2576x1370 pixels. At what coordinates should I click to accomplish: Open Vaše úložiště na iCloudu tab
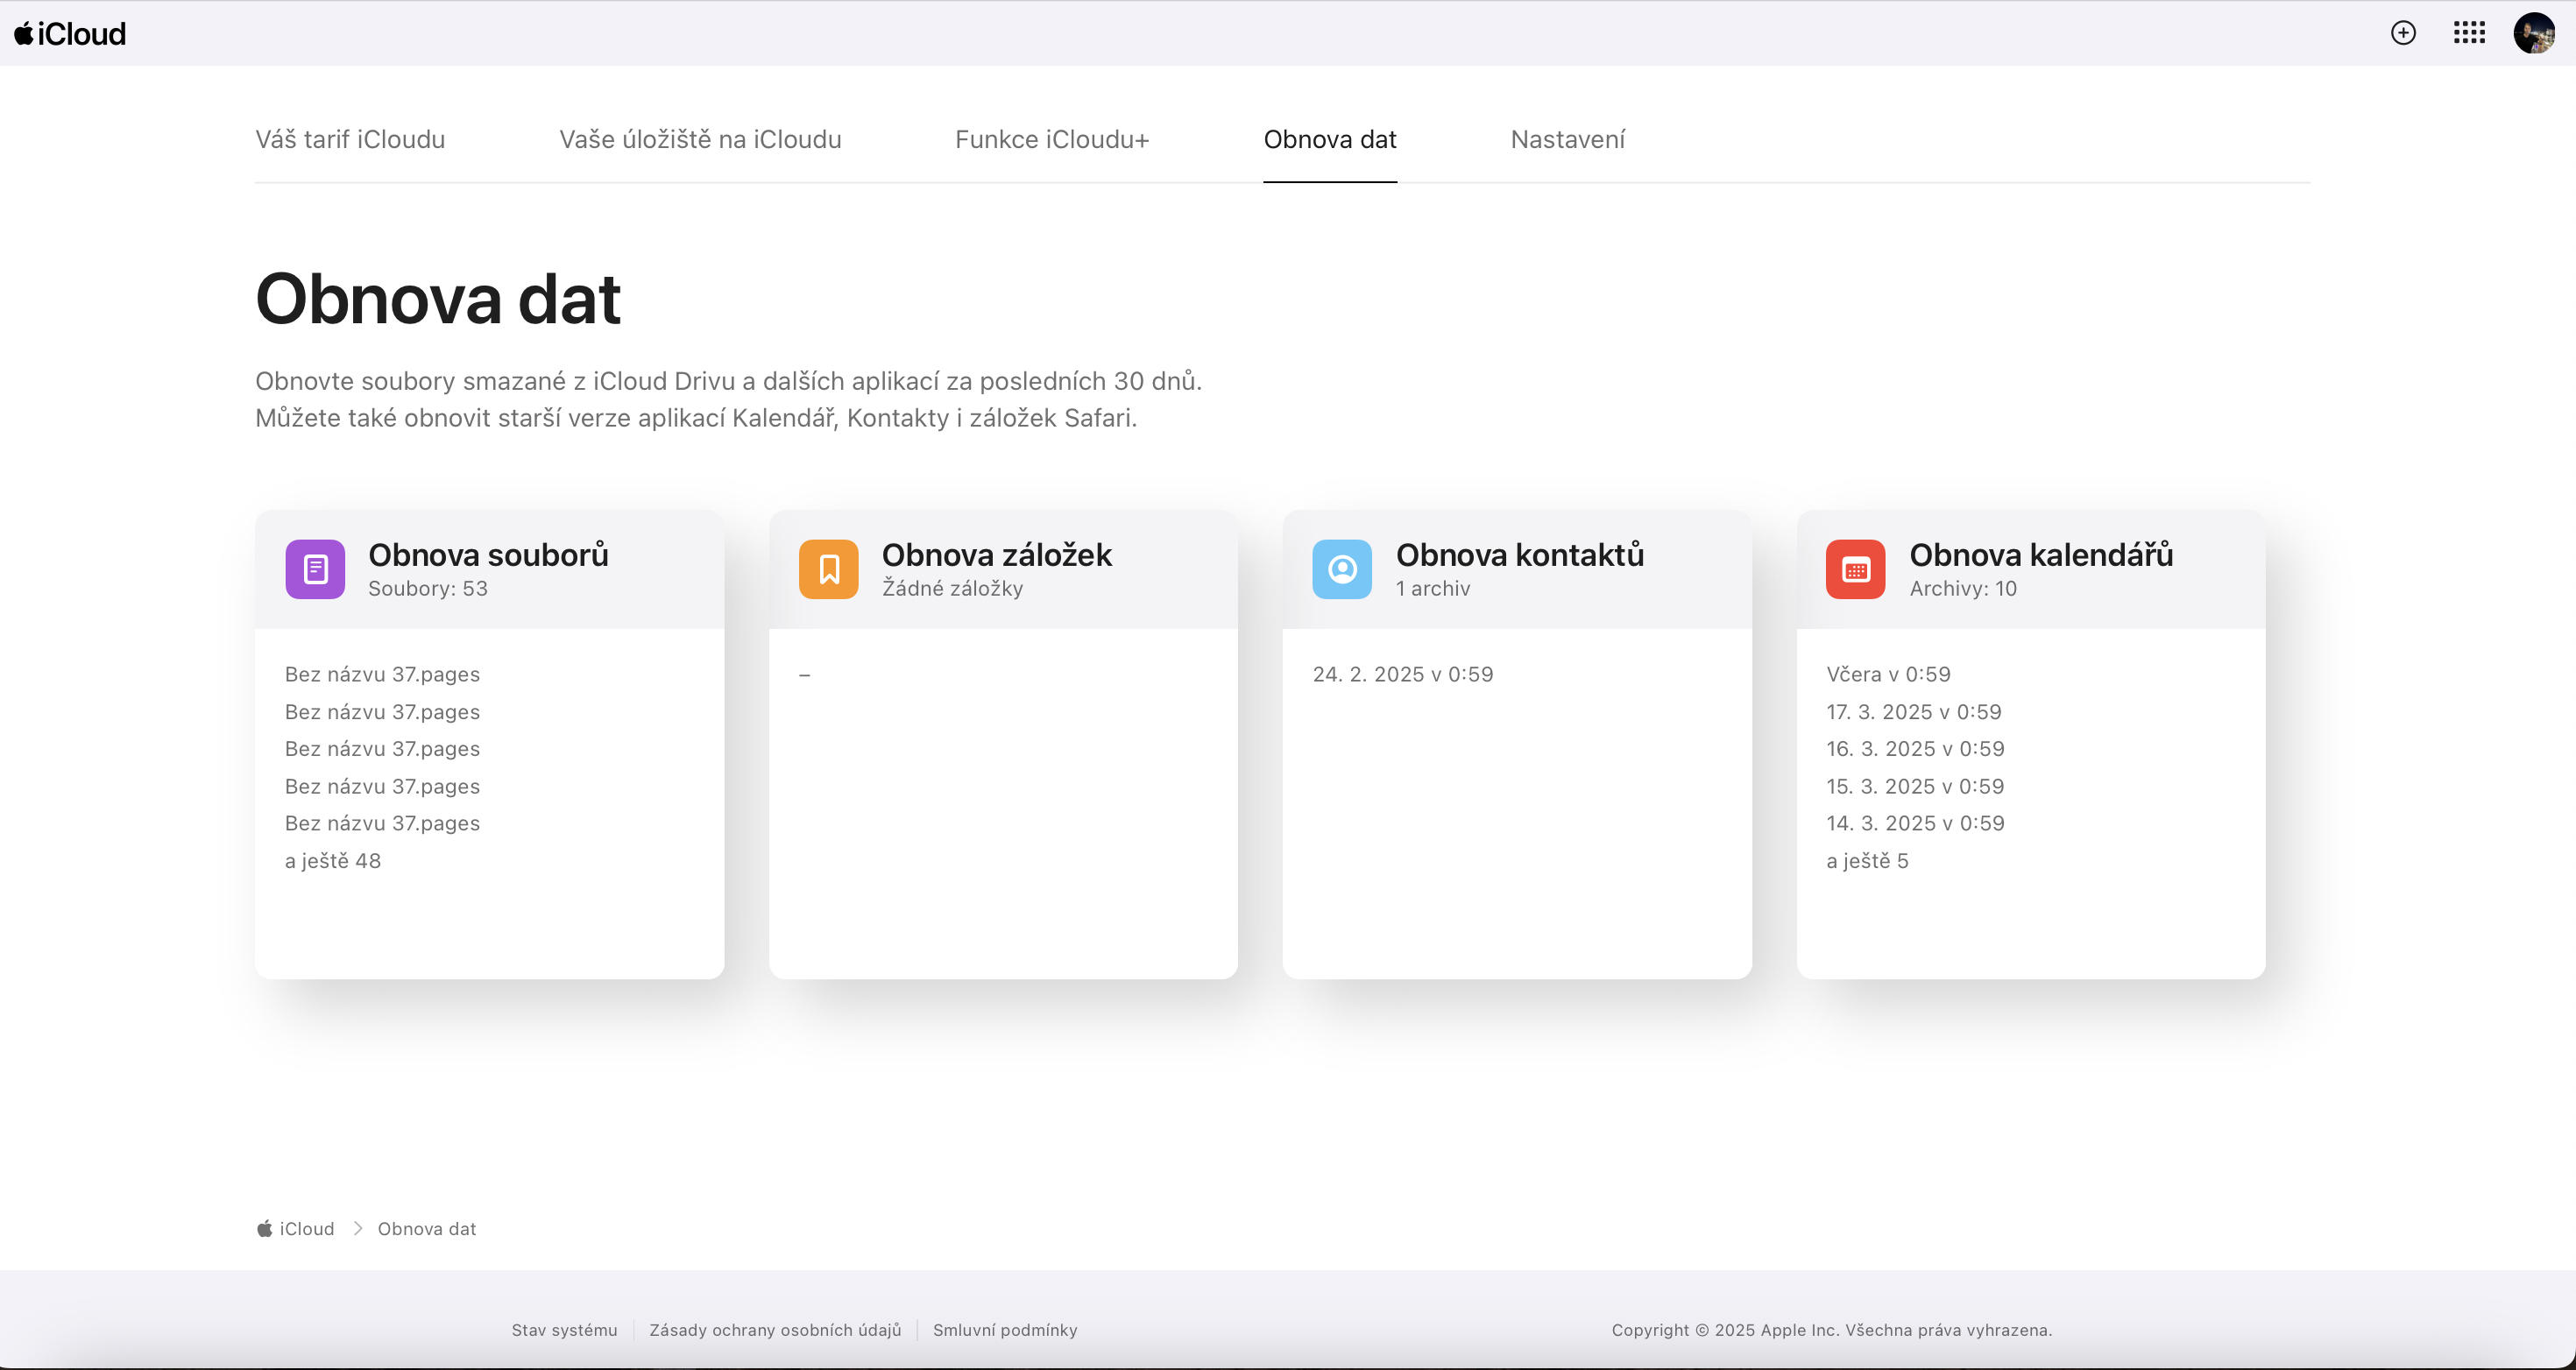700,139
